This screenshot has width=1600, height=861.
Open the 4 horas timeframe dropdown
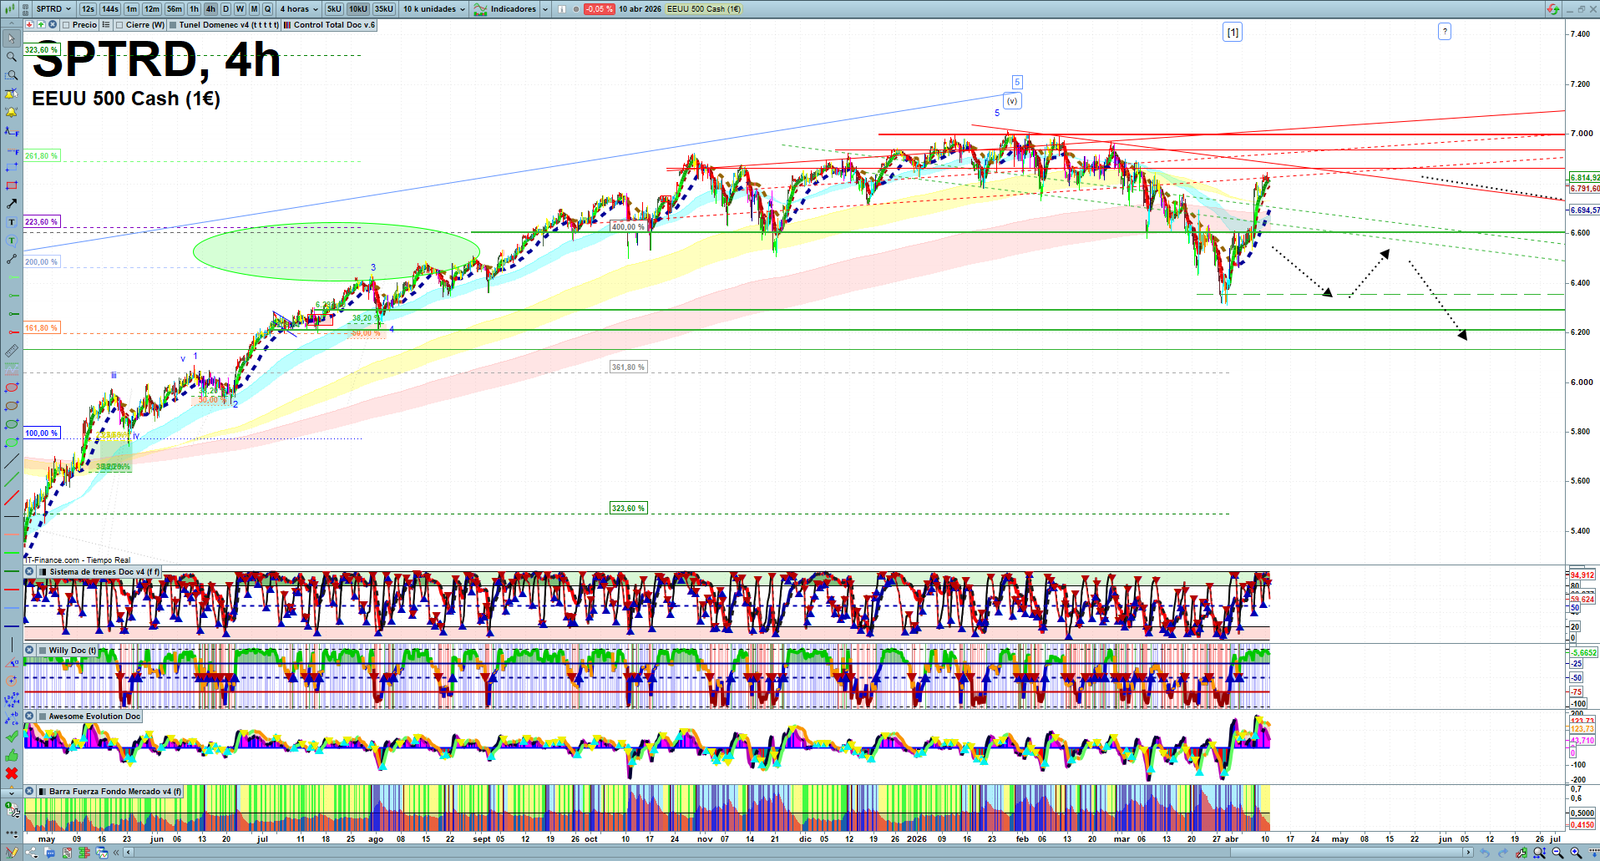tap(299, 9)
